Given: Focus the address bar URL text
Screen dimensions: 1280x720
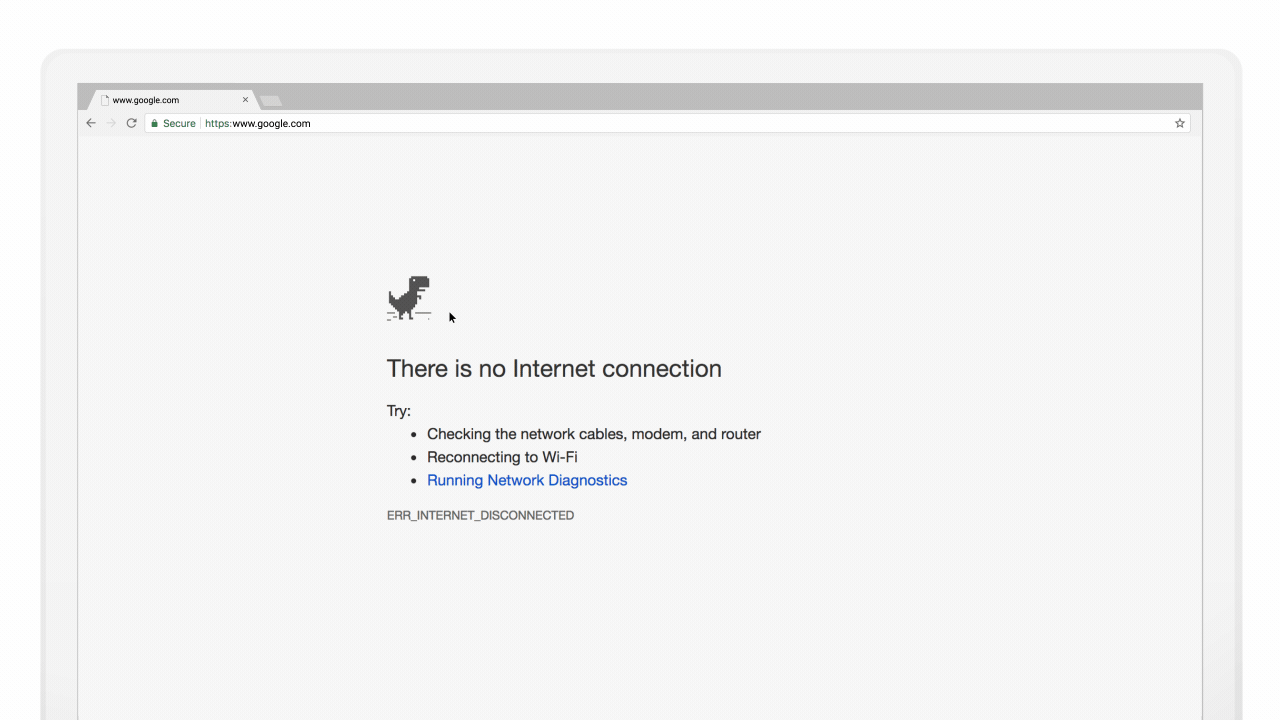Looking at the screenshot, I should click(x=271, y=124).
